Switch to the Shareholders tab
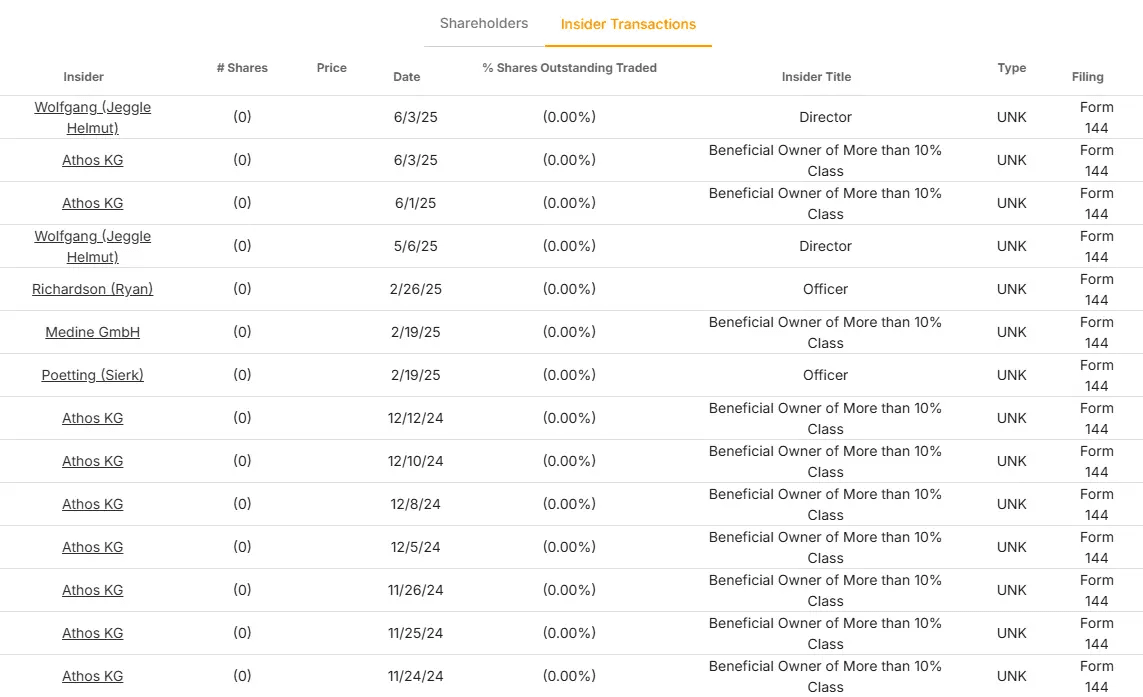This screenshot has height=697, width=1143. click(483, 23)
